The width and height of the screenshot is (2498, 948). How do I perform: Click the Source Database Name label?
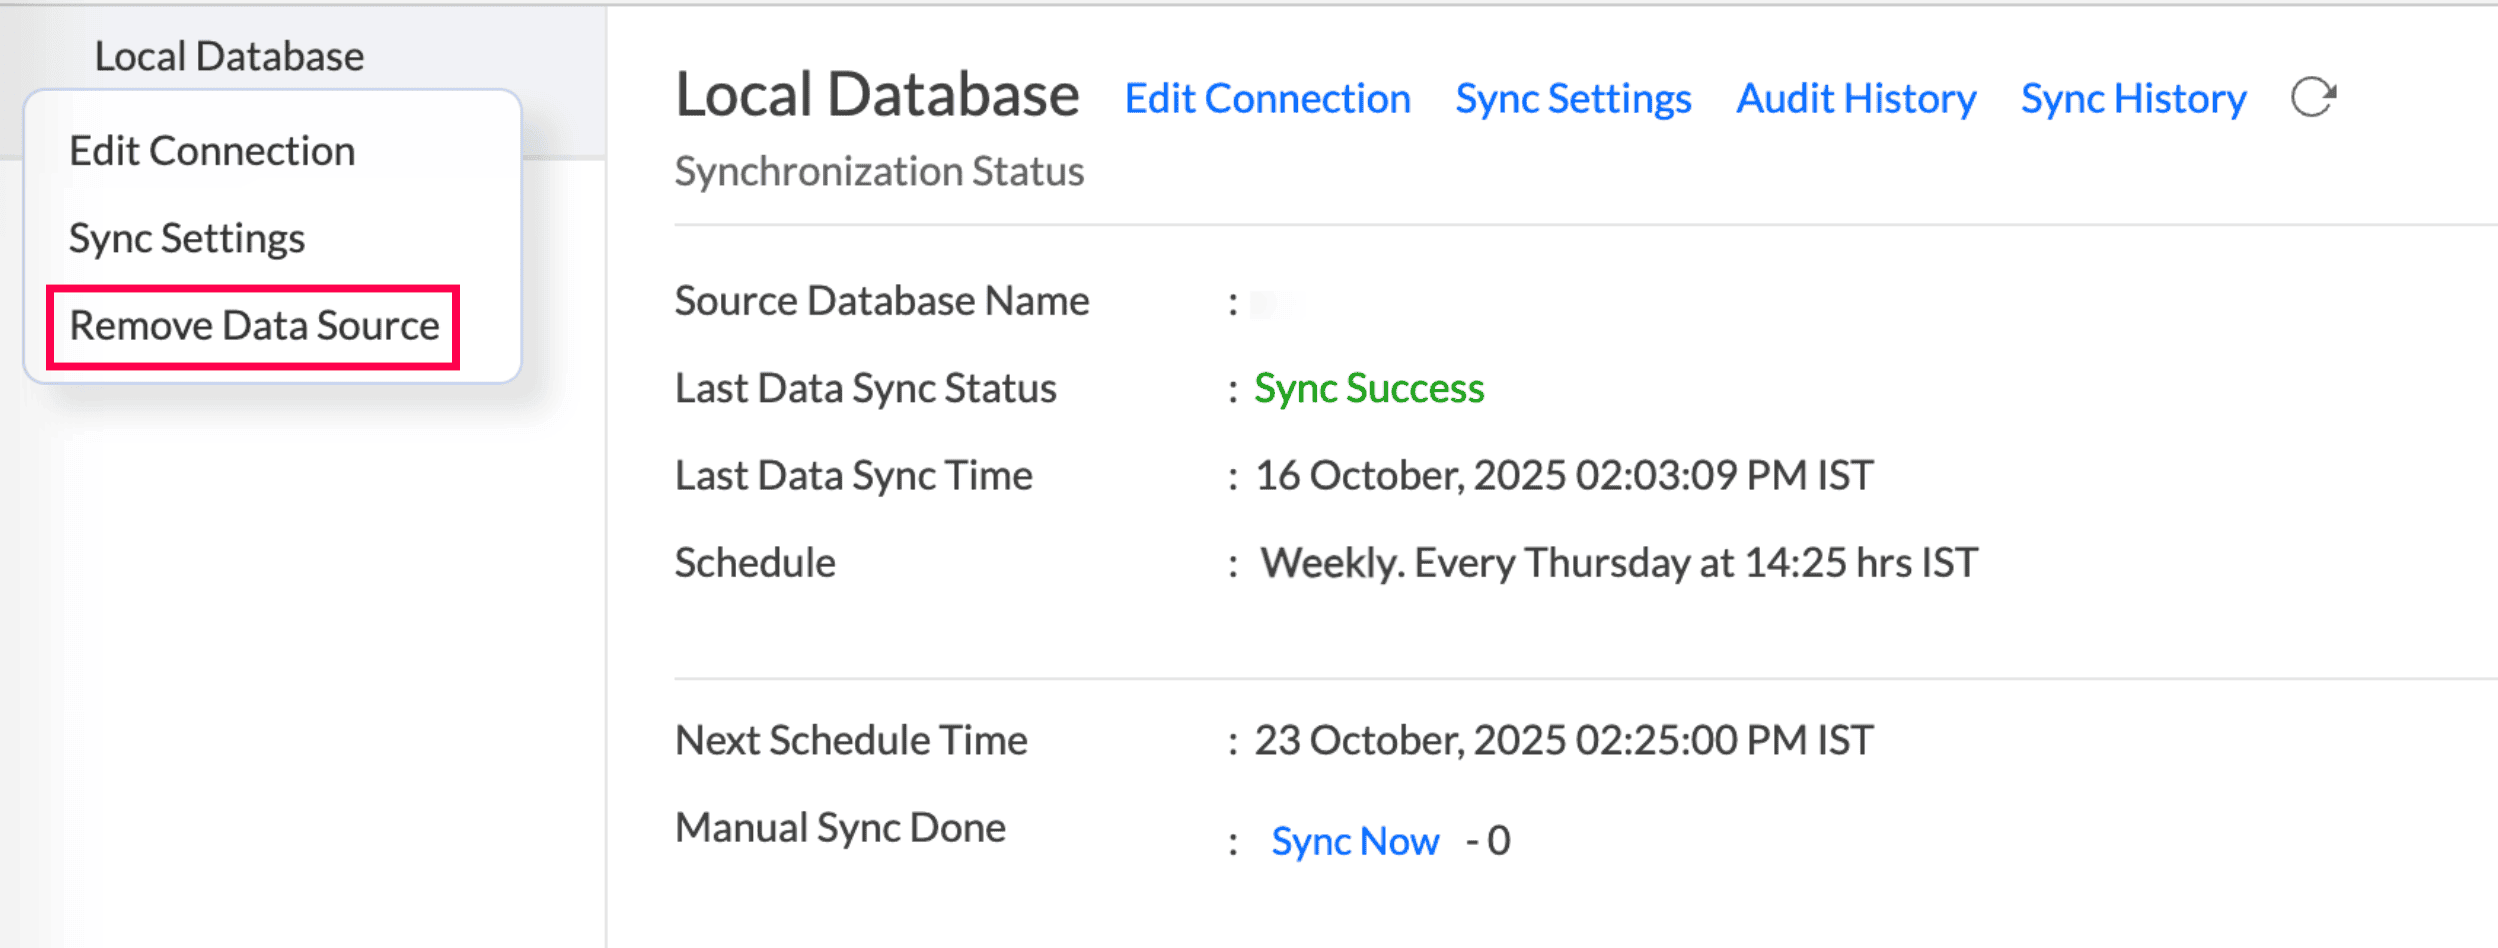click(881, 301)
